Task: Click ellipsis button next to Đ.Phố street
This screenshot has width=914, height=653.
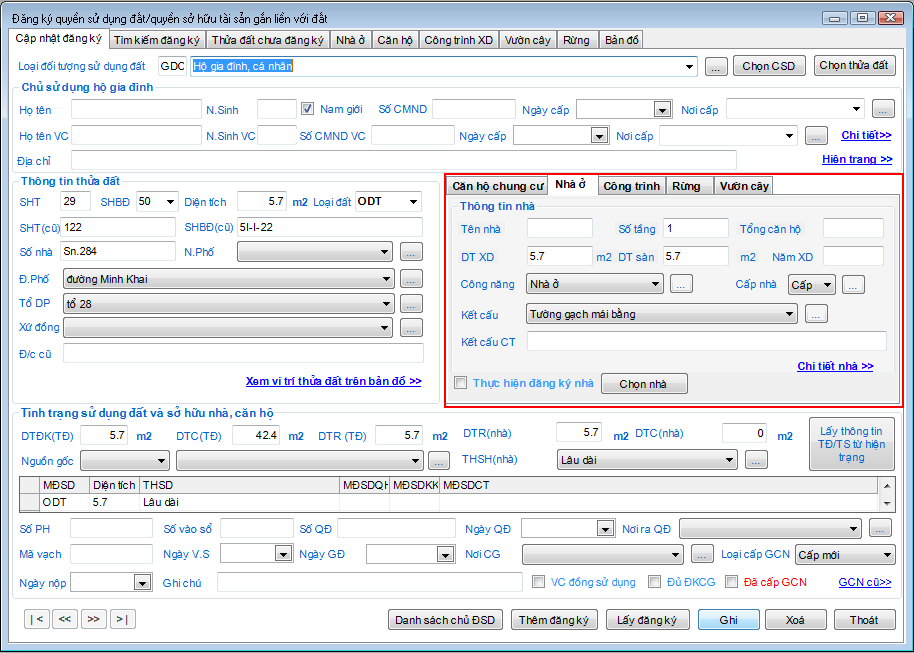Action: [411, 279]
